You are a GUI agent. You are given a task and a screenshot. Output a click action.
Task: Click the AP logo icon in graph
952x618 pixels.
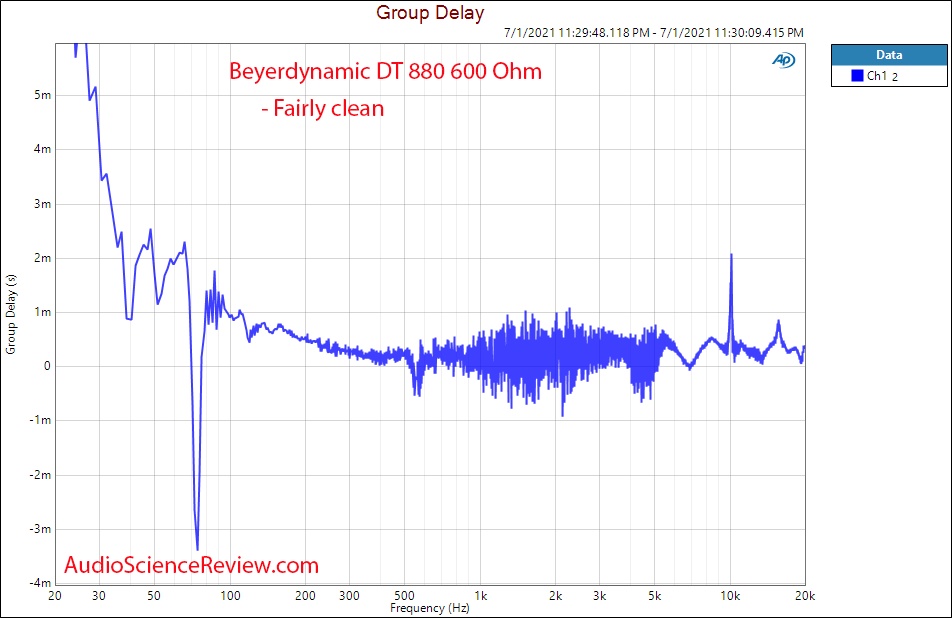pyautogui.click(x=784, y=60)
